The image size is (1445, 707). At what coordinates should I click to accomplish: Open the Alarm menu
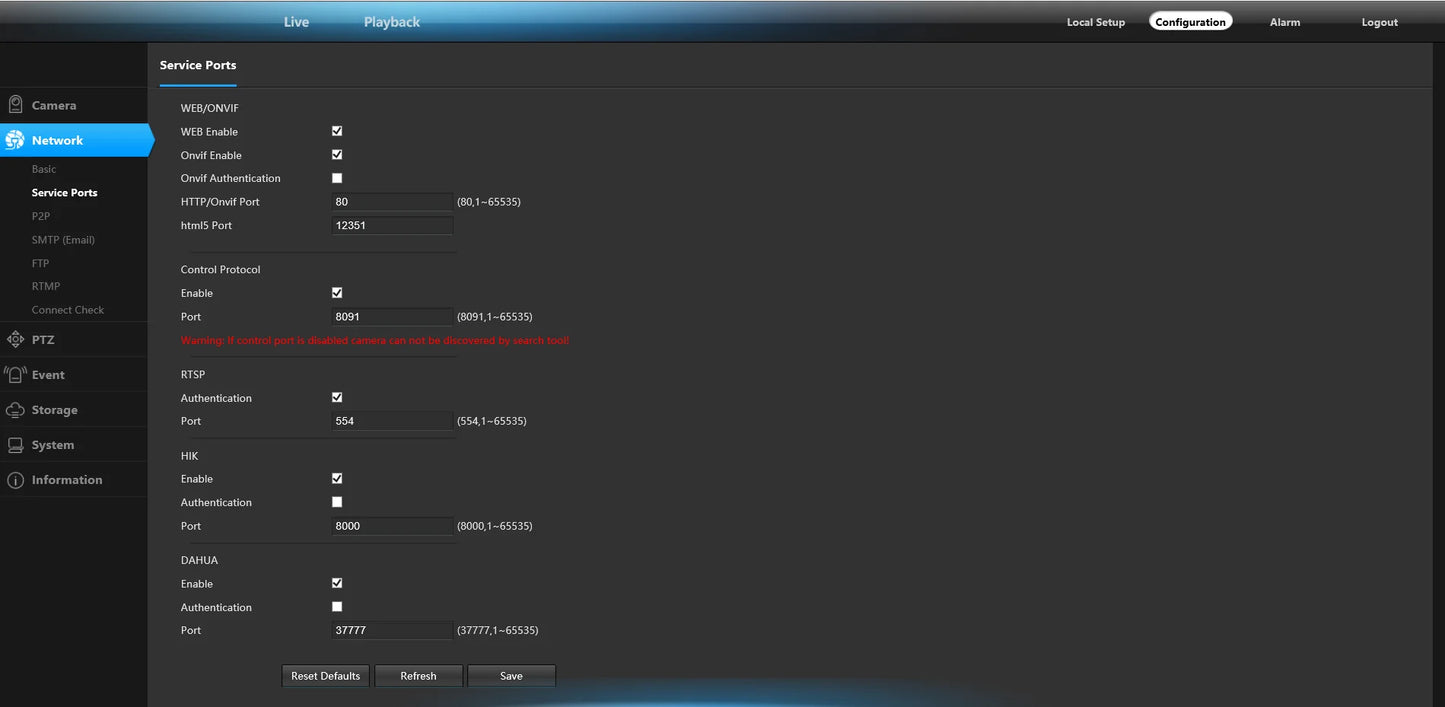pos(1285,22)
